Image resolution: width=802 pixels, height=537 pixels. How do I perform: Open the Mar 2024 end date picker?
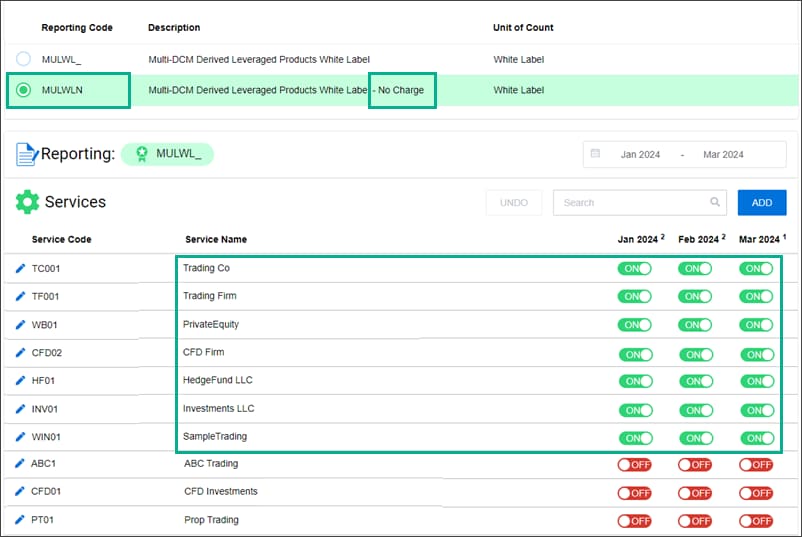pyautogui.click(x=723, y=155)
